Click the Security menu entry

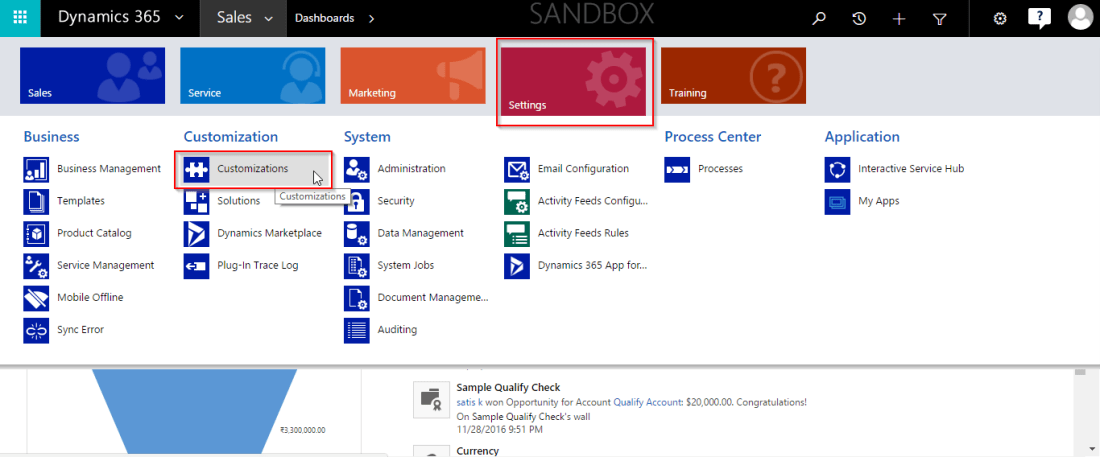click(x=396, y=201)
